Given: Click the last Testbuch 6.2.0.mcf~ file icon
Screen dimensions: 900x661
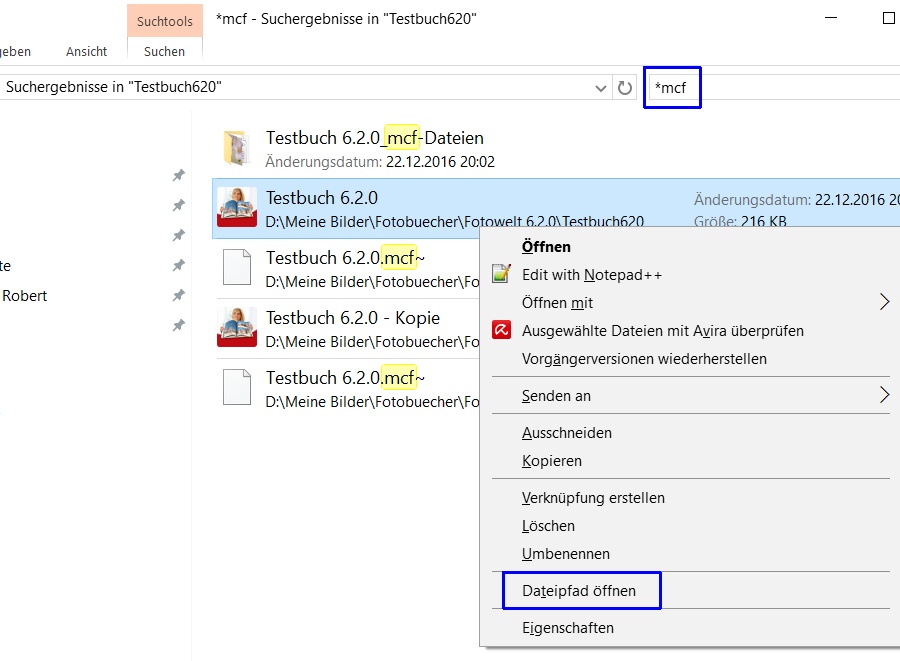Looking at the screenshot, I should 237,388.
